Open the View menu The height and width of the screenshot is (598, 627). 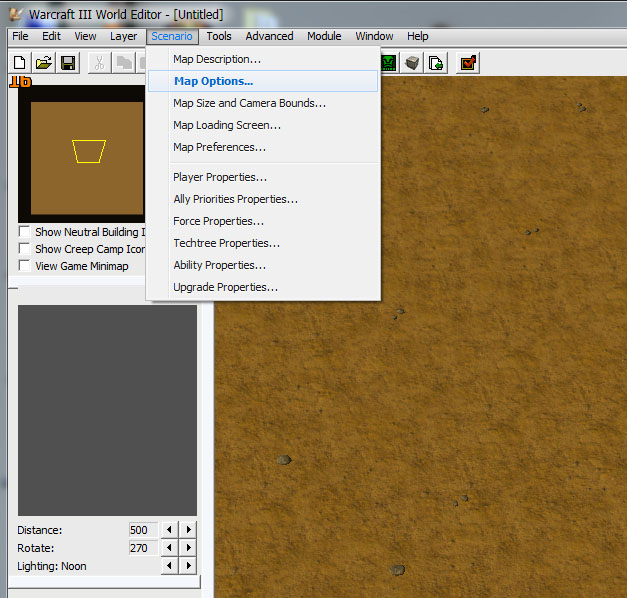(x=85, y=36)
